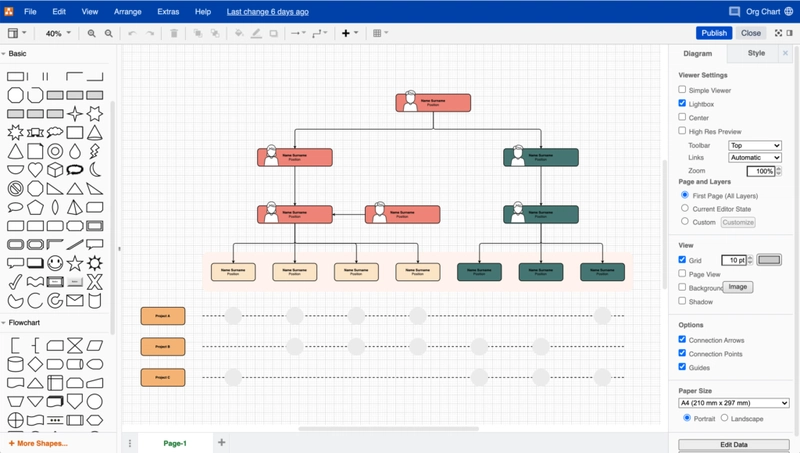Click the shadow toolbar icon
The image size is (800, 453).
coord(274,33)
